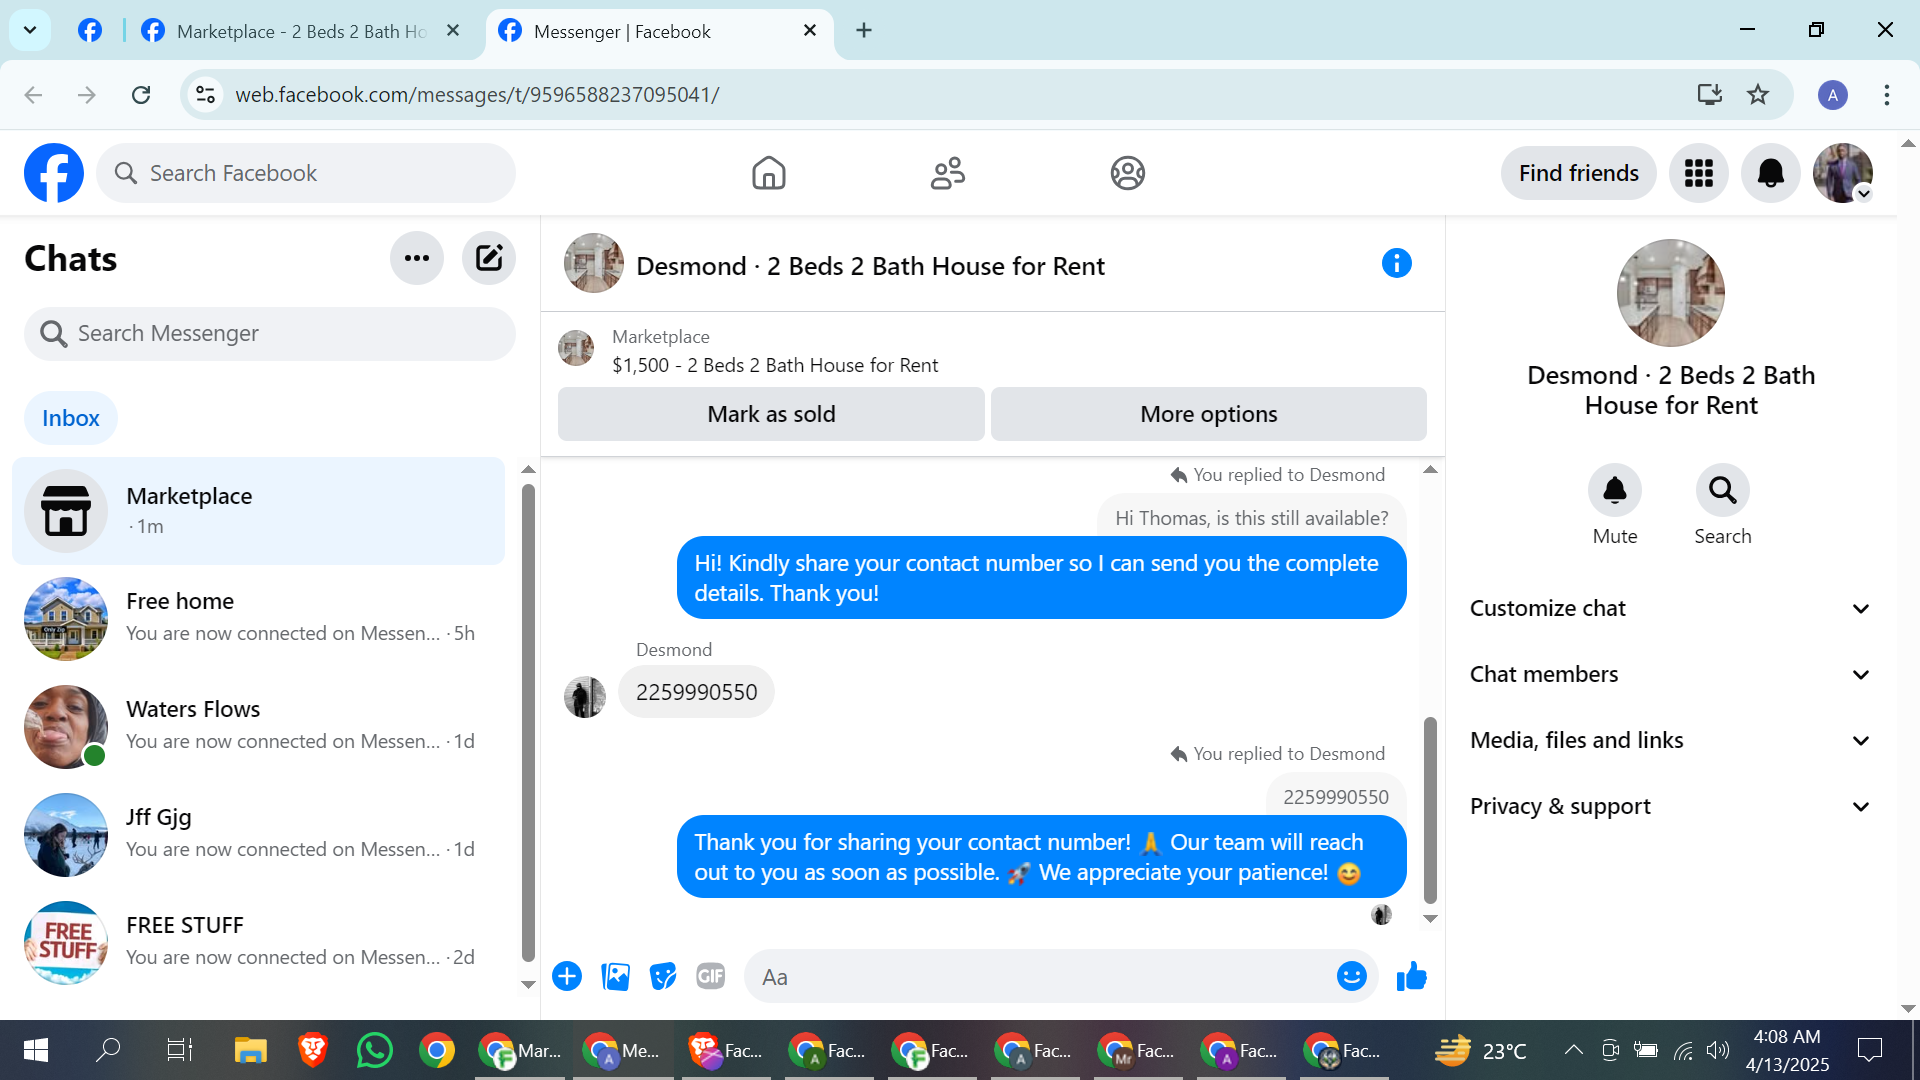
Task: Open the Friends icon in top navigation
Action: (948, 173)
